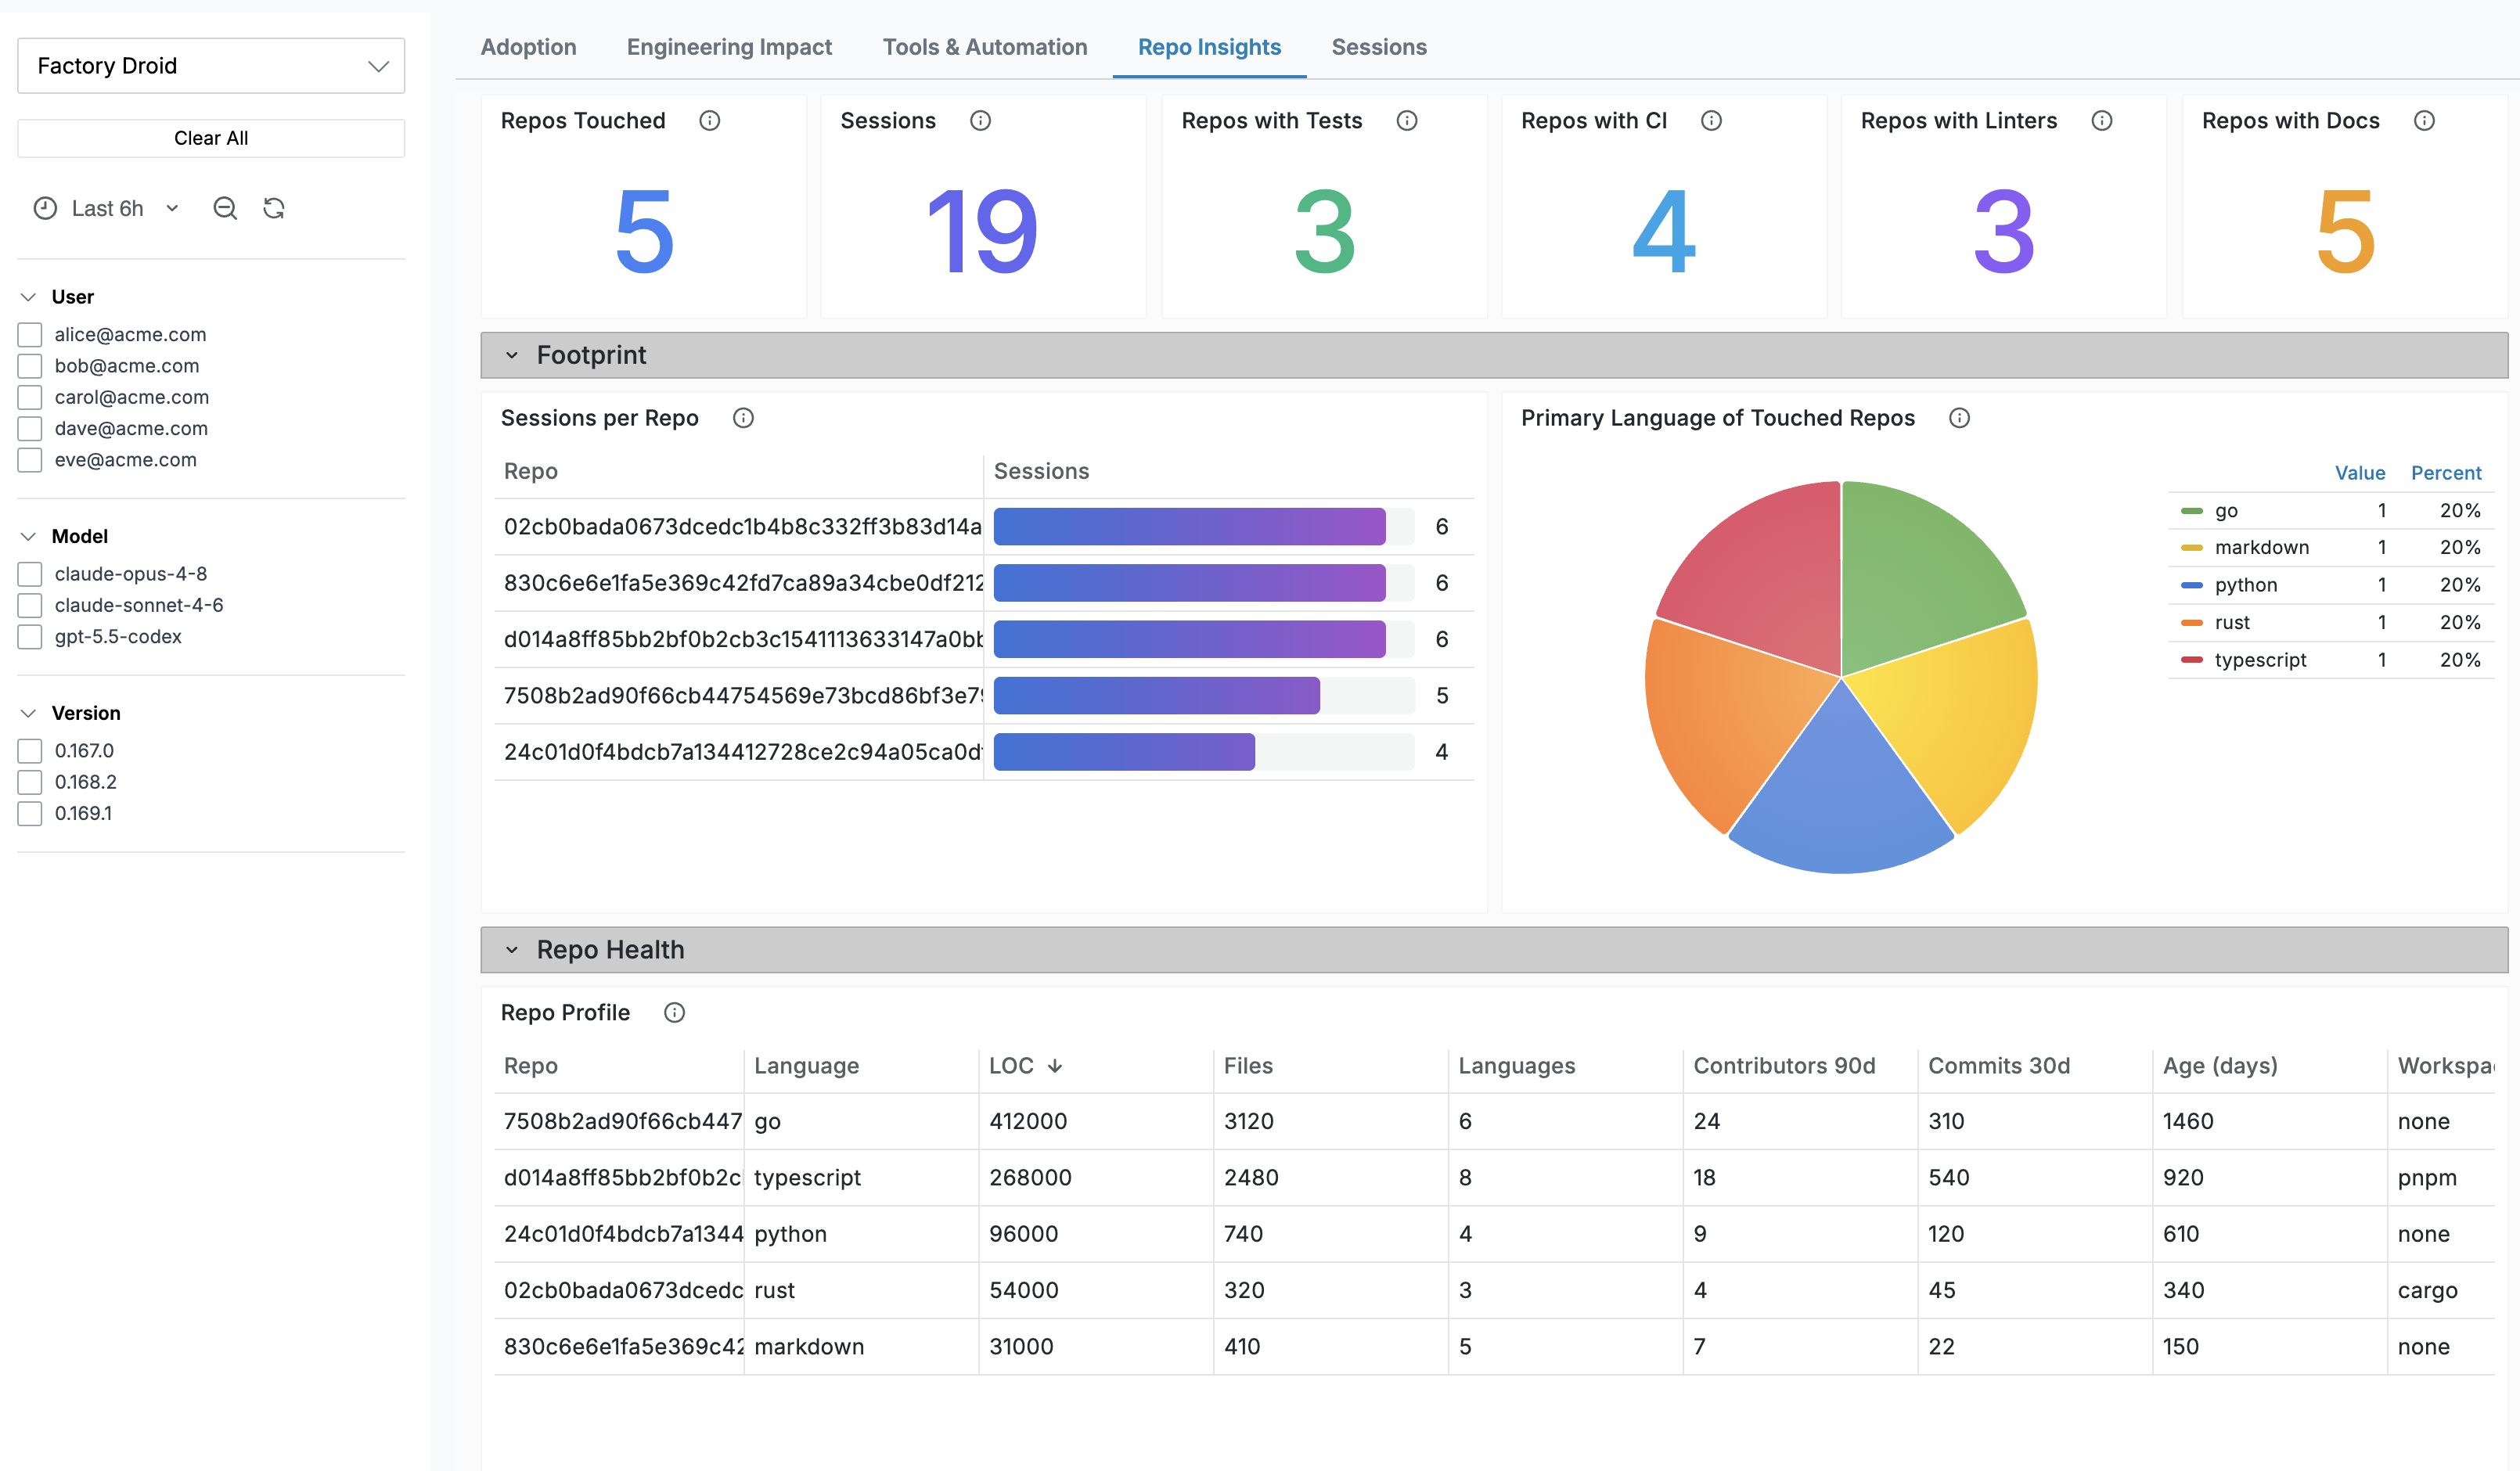Viewport: 2520px width, 1471px height.
Task: Toggle alice@acme.com user filter
Action: tap(30, 335)
